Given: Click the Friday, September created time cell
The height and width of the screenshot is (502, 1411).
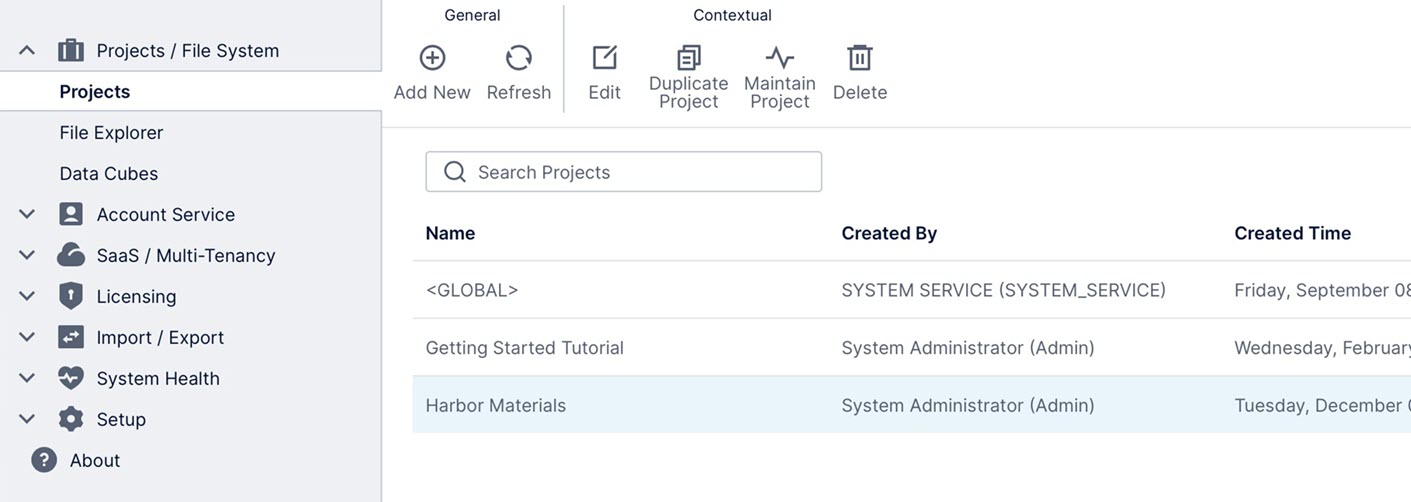Looking at the screenshot, I should pos(1322,290).
